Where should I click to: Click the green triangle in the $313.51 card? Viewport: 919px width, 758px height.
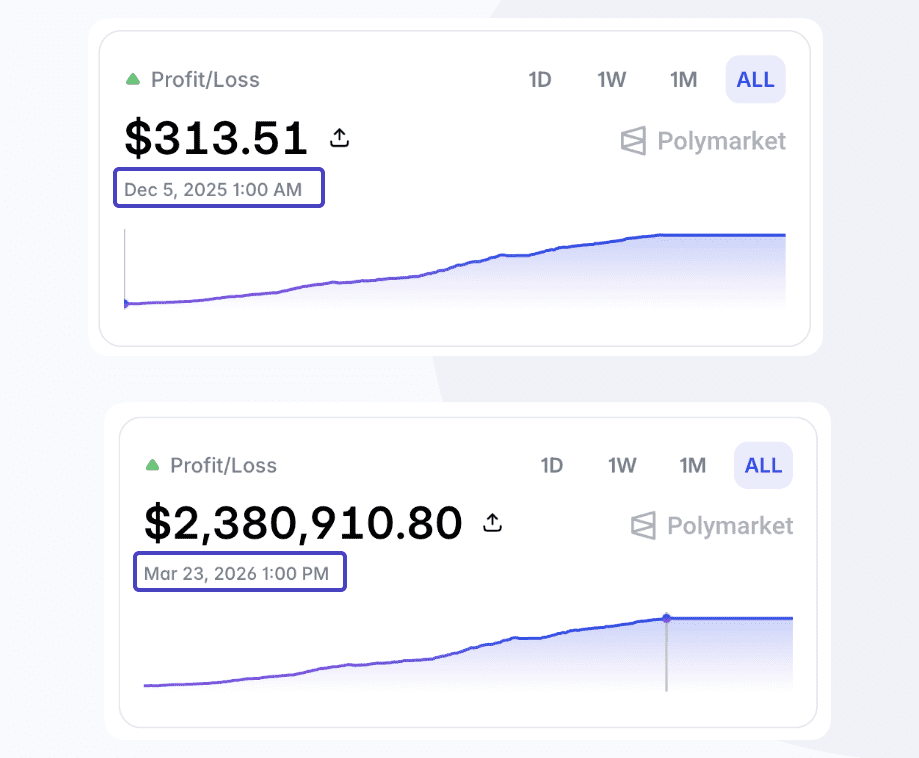click(x=132, y=79)
